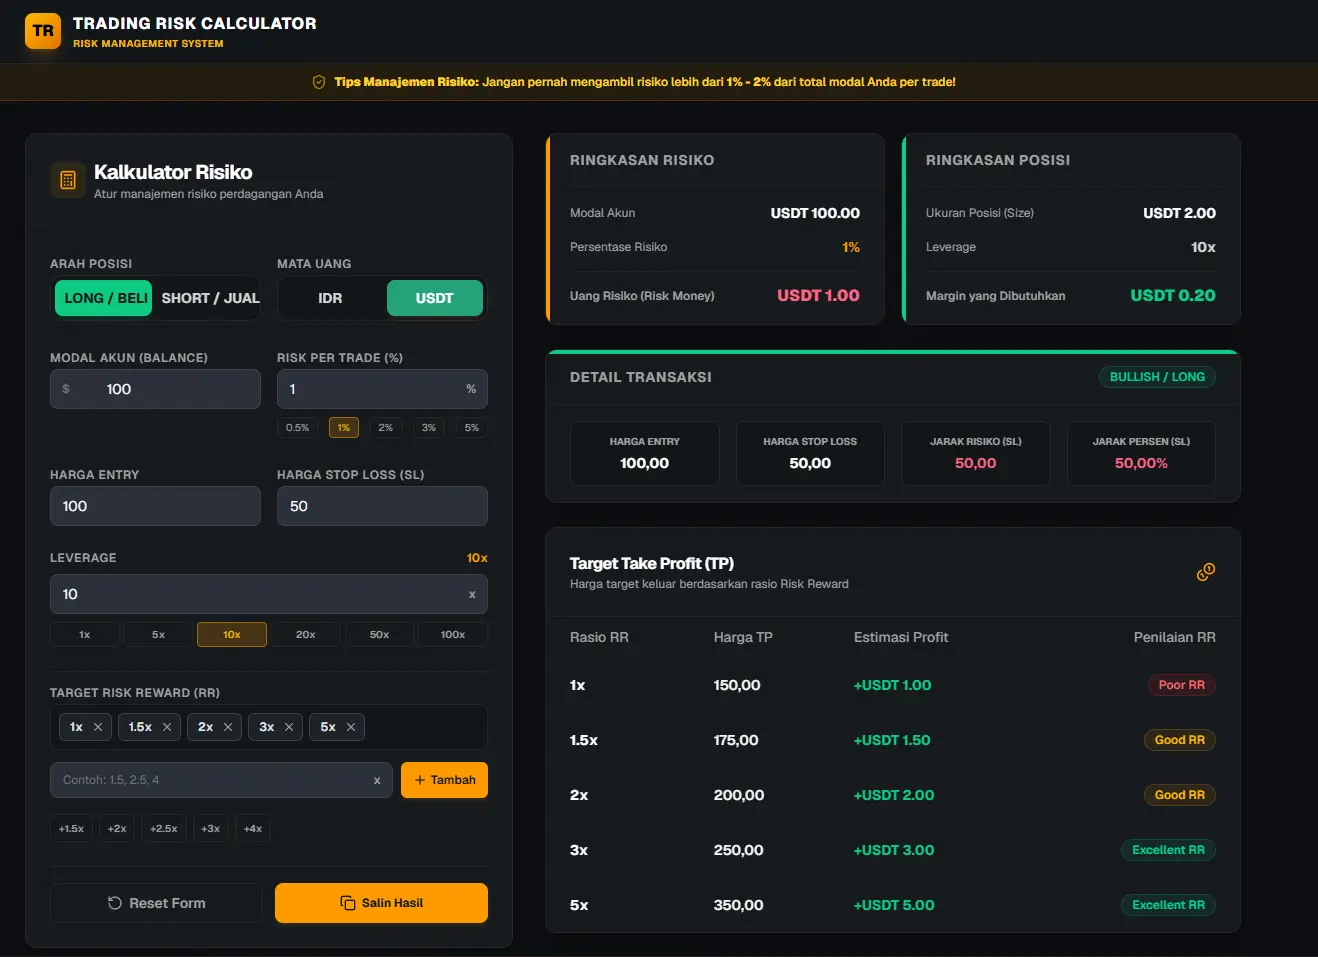The width and height of the screenshot is (1318, 957).
Task: Set leverage preset to 1x
Action: coord(85,634)
